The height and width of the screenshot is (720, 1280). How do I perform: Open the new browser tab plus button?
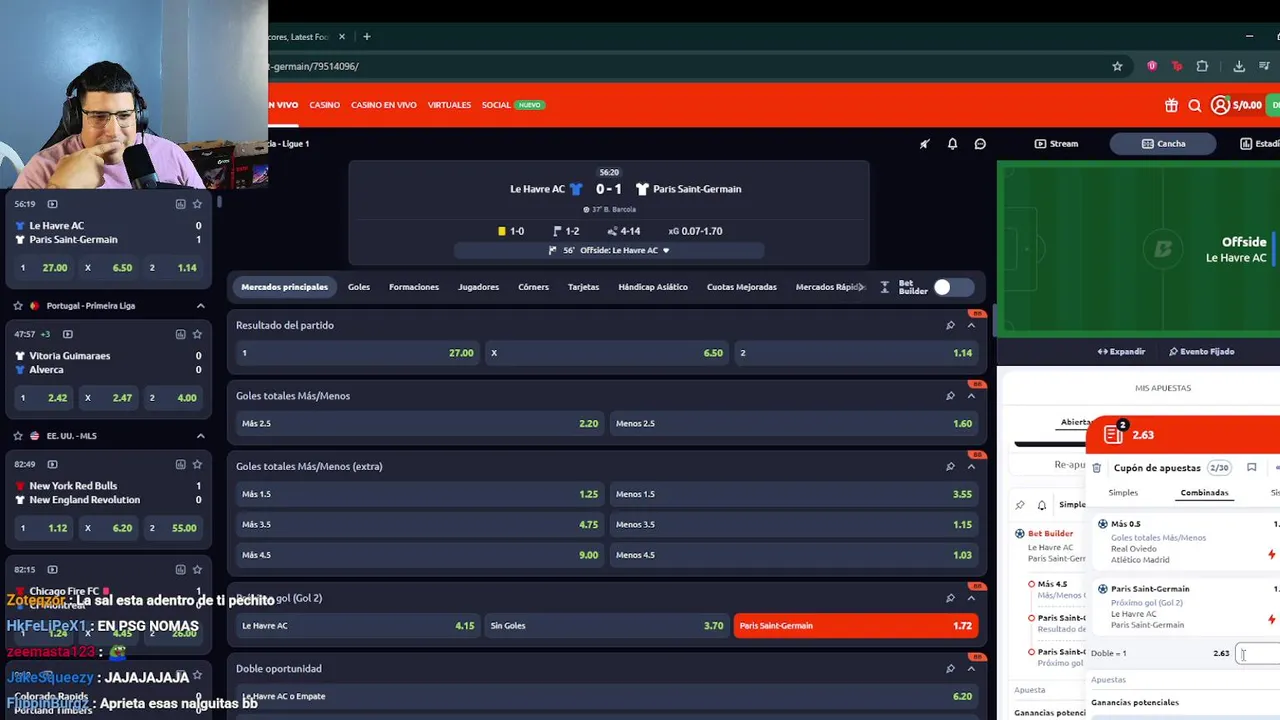point(366,37)
